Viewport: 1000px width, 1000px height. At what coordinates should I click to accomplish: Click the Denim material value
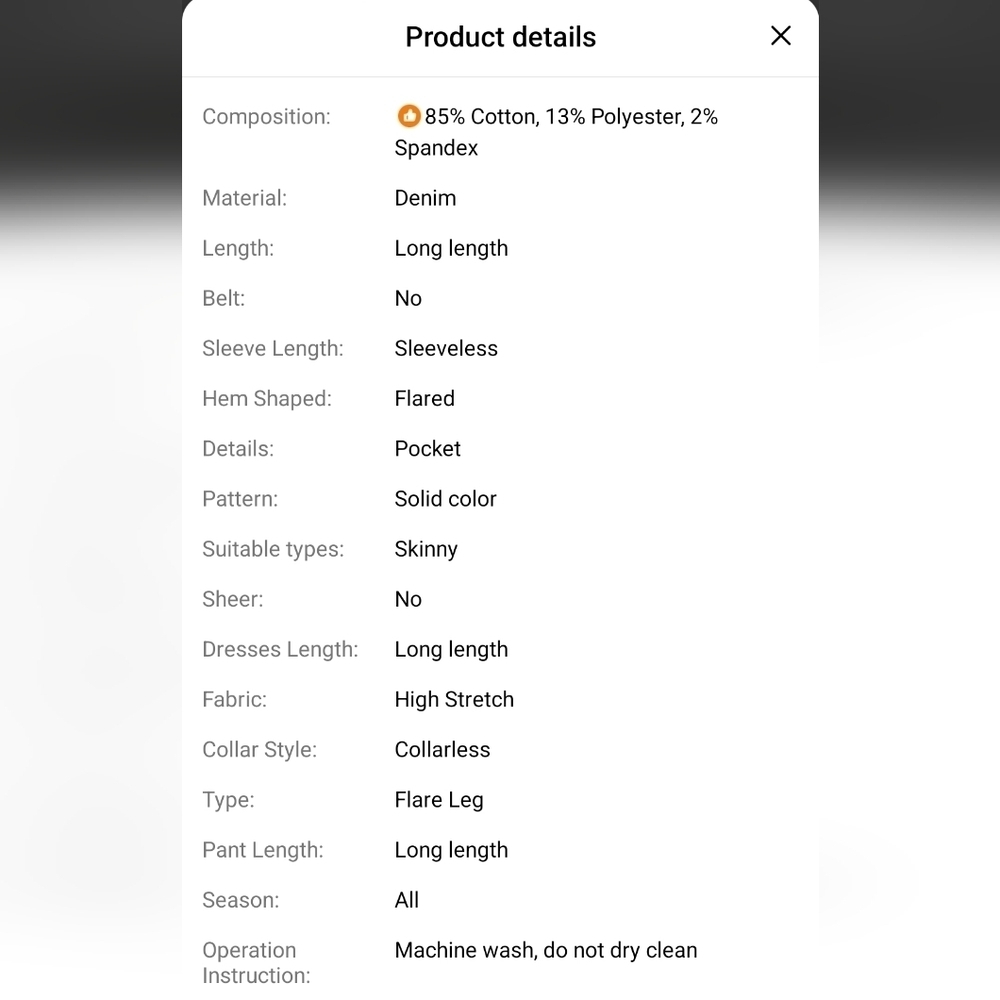(x=425, y=198)
